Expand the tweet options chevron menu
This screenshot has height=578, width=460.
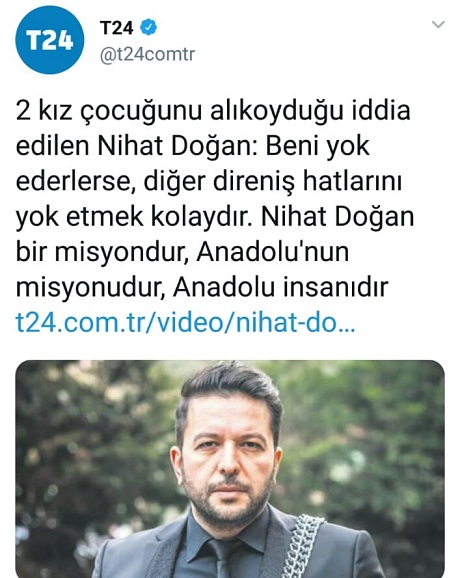coord(438,25)
